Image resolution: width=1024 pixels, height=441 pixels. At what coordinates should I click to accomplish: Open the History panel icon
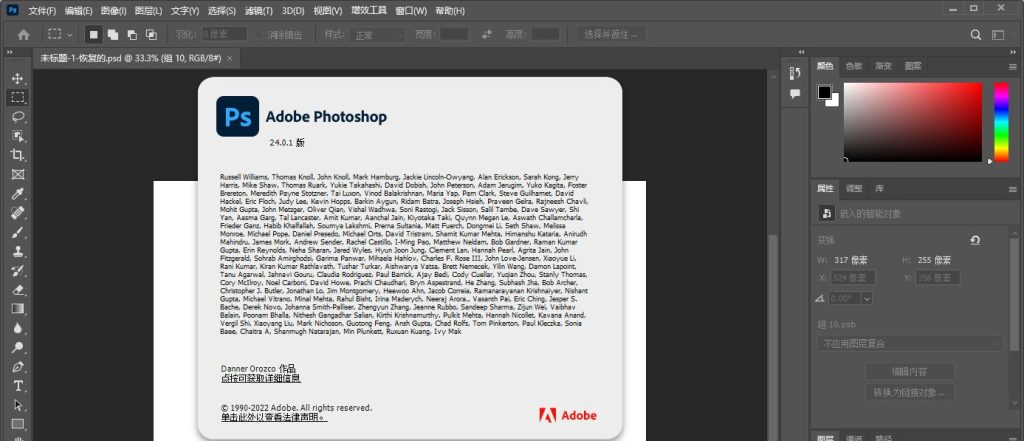tap(795, 73)
